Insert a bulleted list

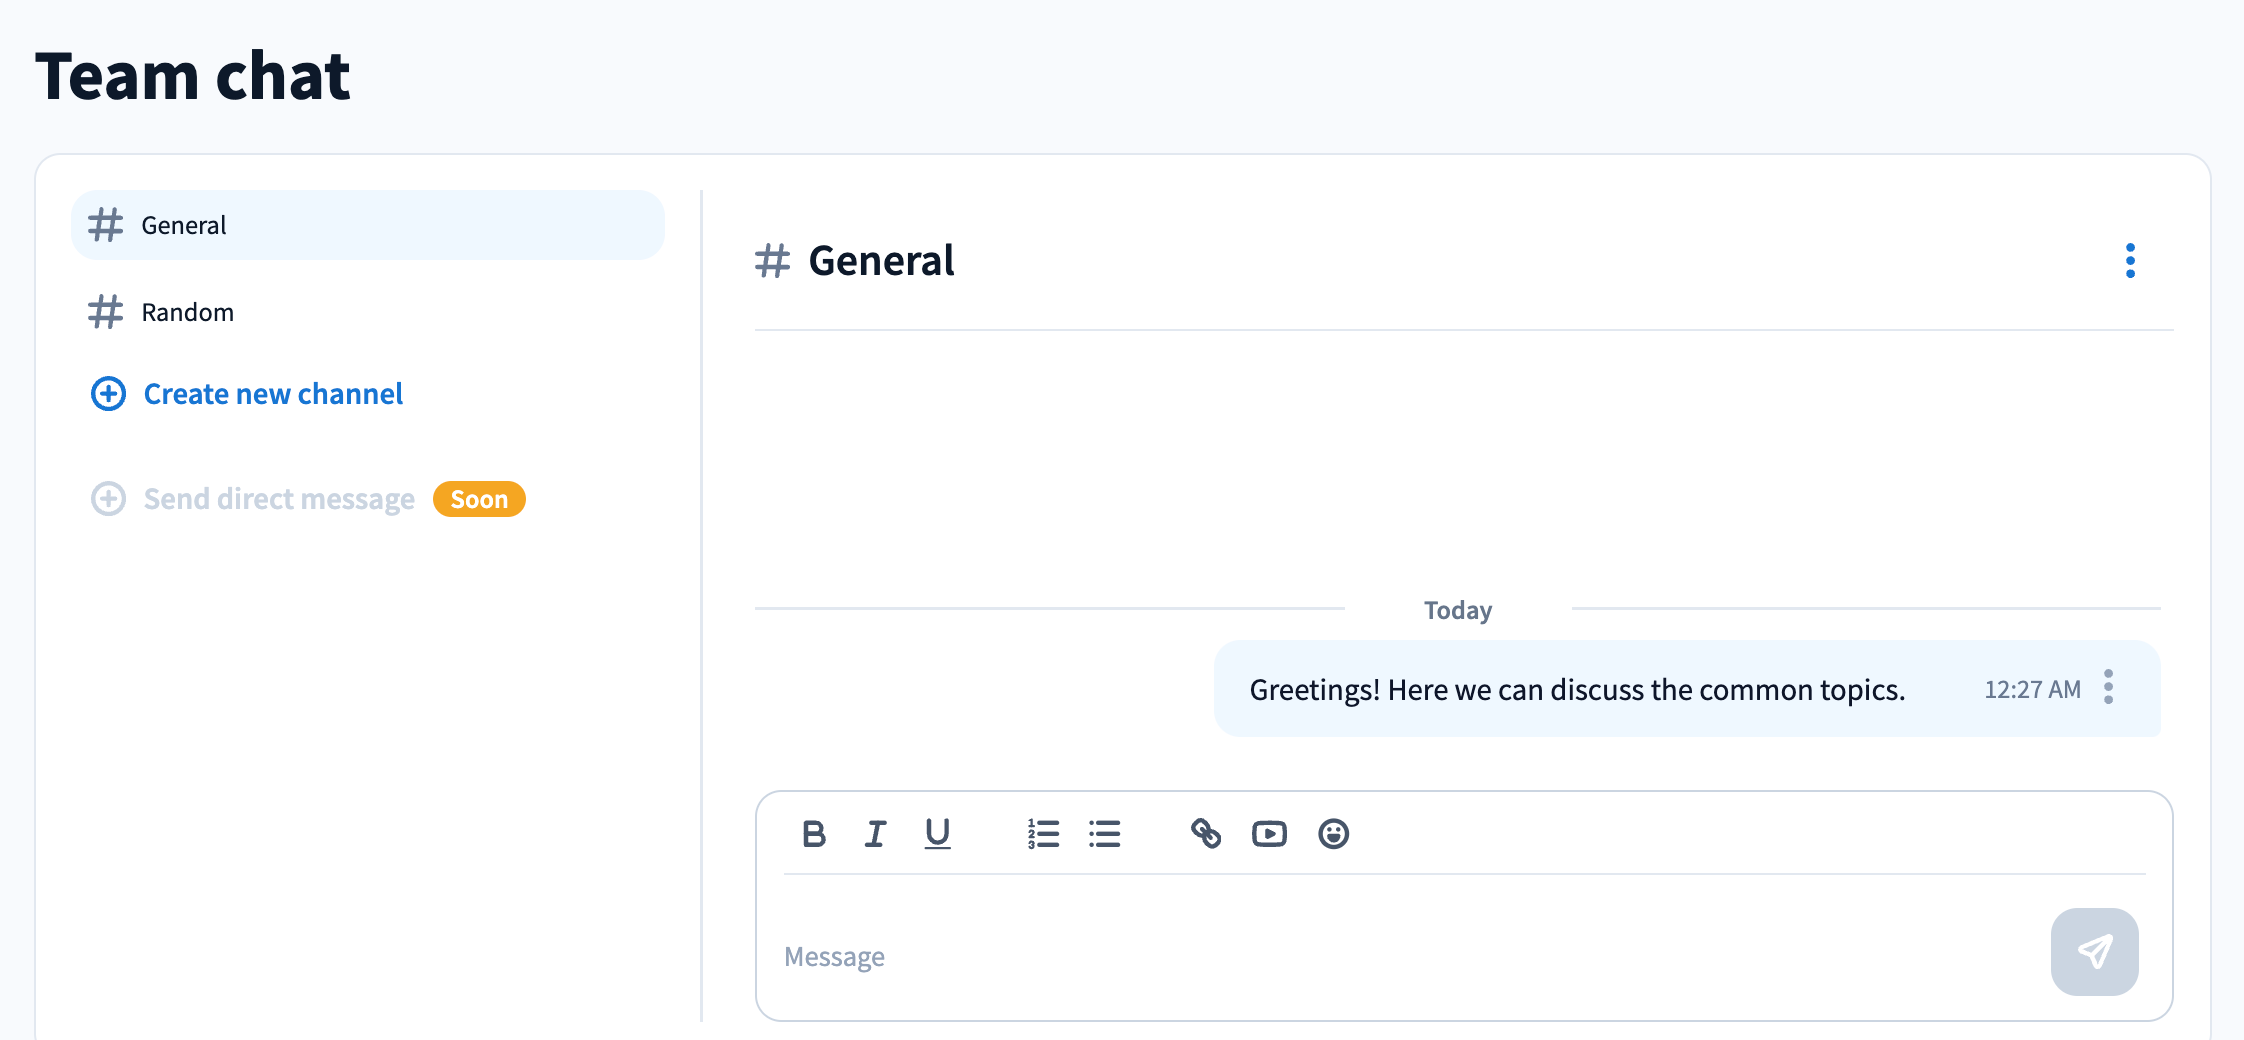coord(1104,833)
